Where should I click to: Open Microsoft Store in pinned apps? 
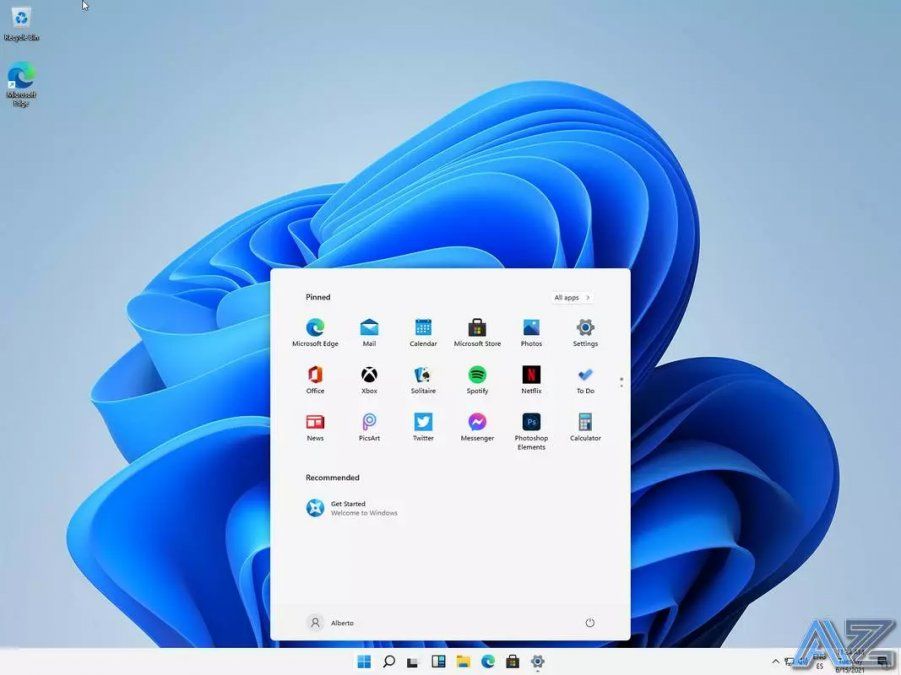coord(477,328)
